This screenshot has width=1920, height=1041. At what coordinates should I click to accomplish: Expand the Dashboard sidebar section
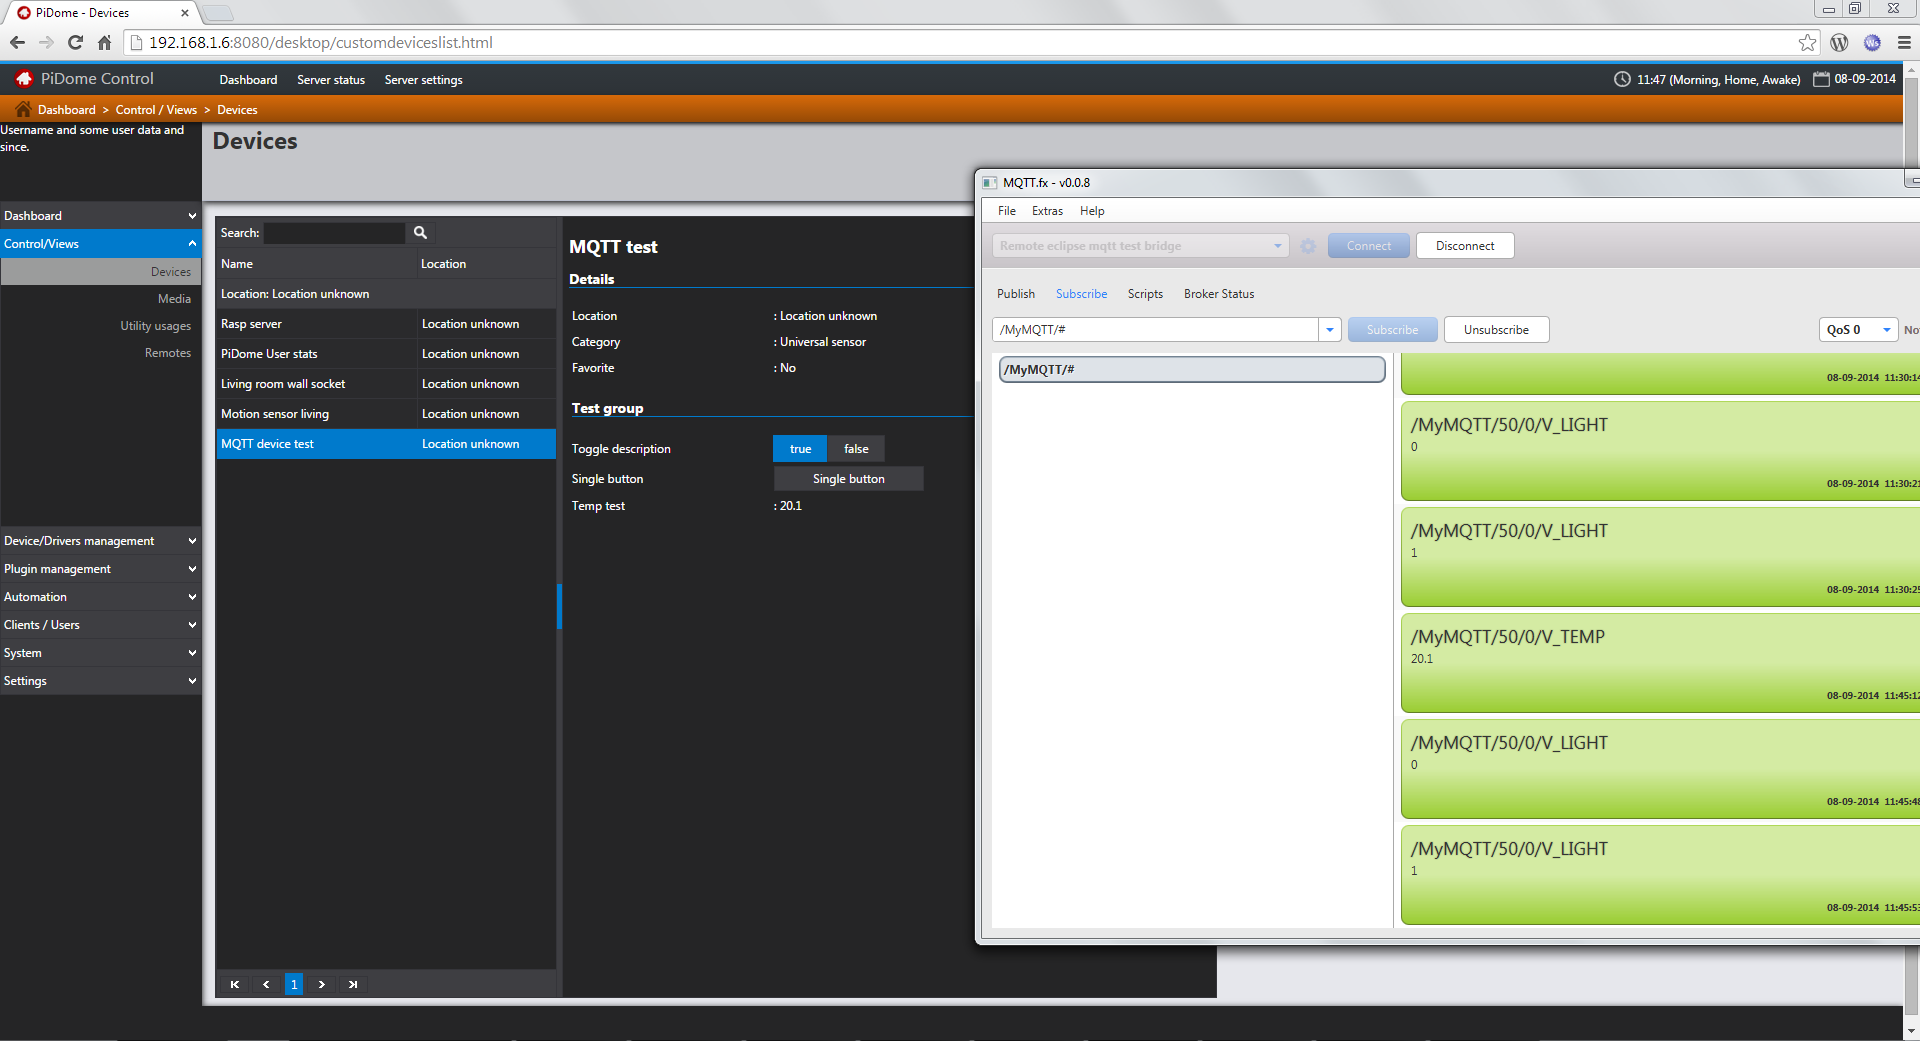point(100,215)
